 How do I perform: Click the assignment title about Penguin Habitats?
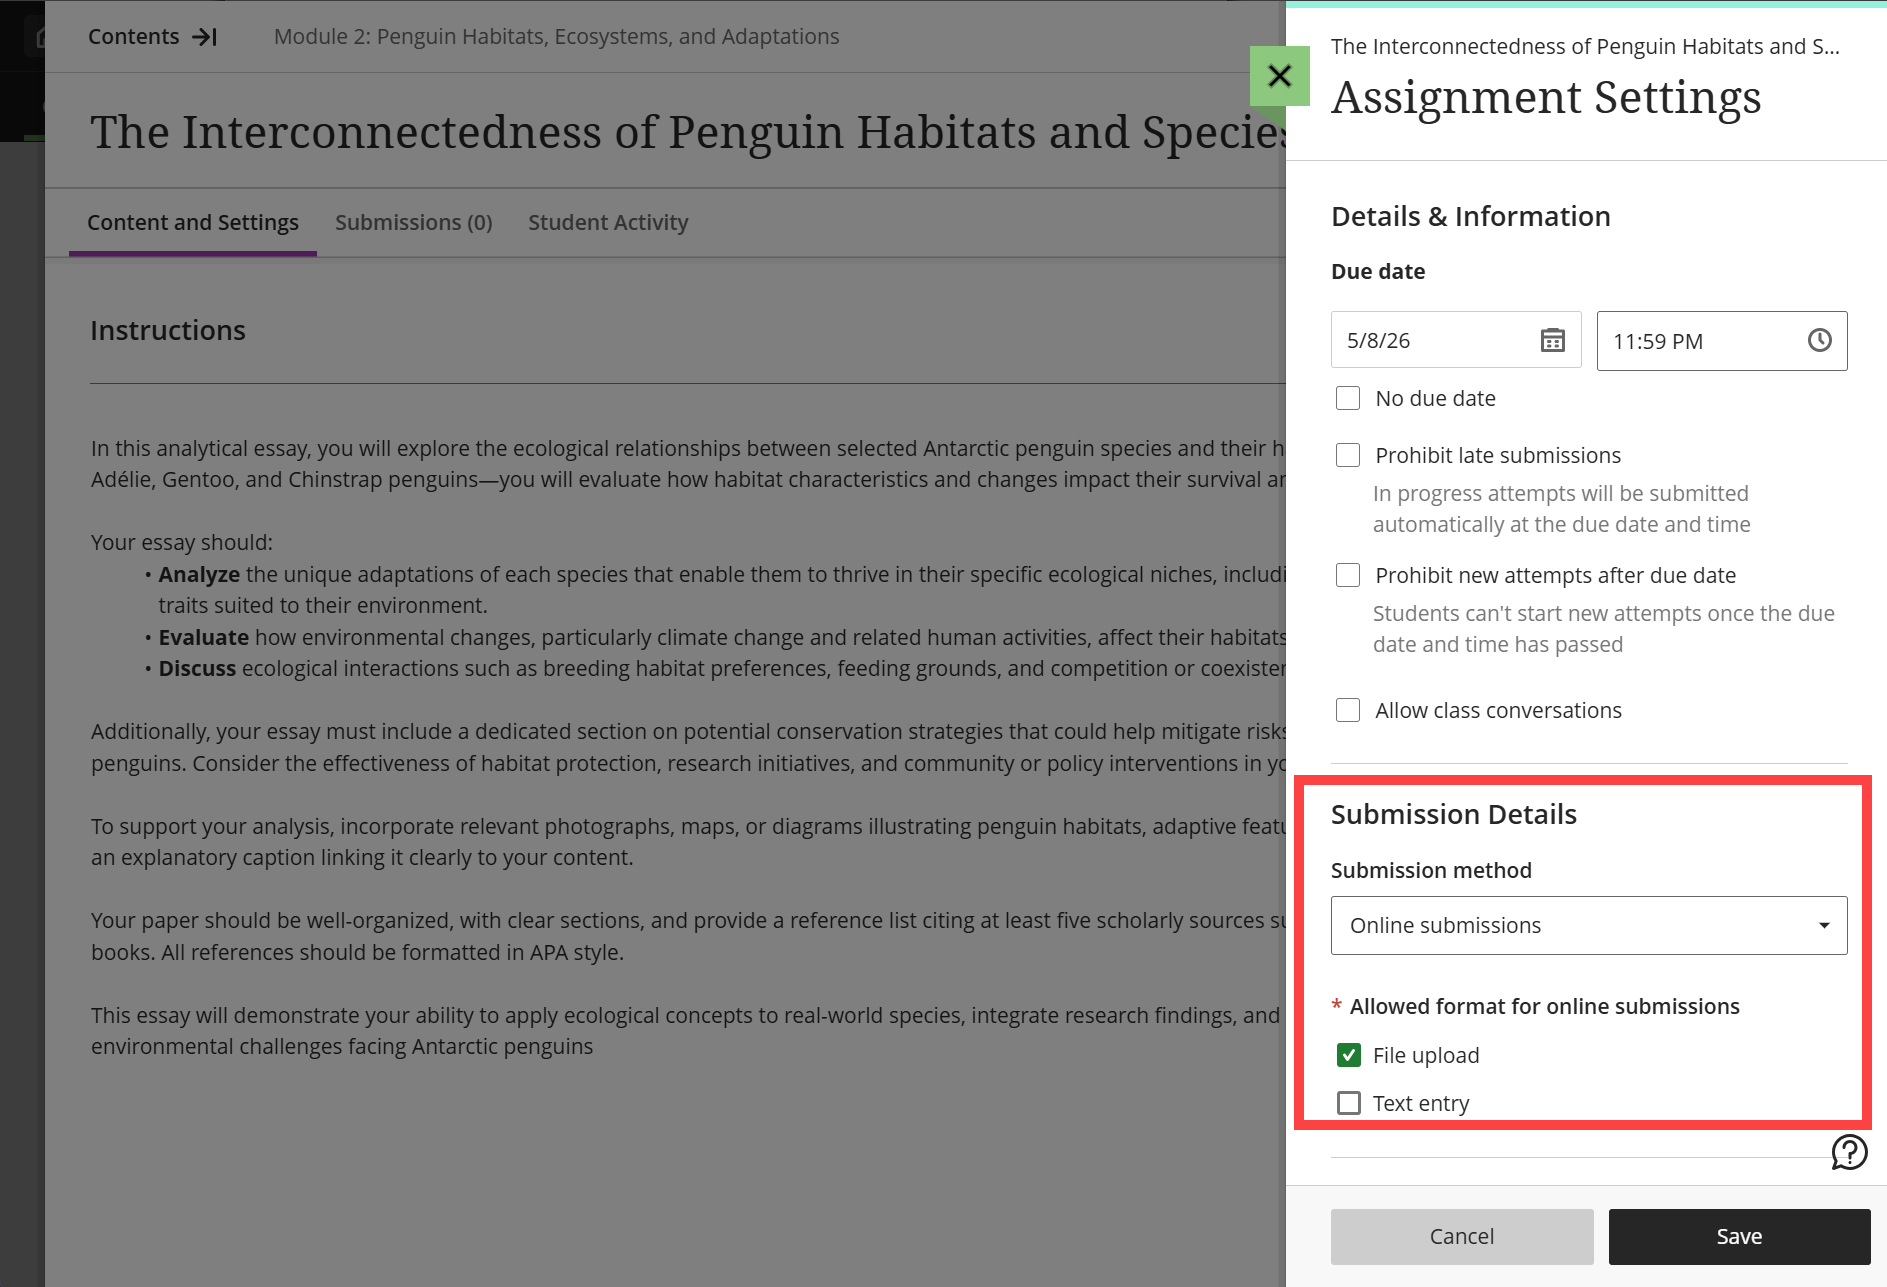pos(688,133)
